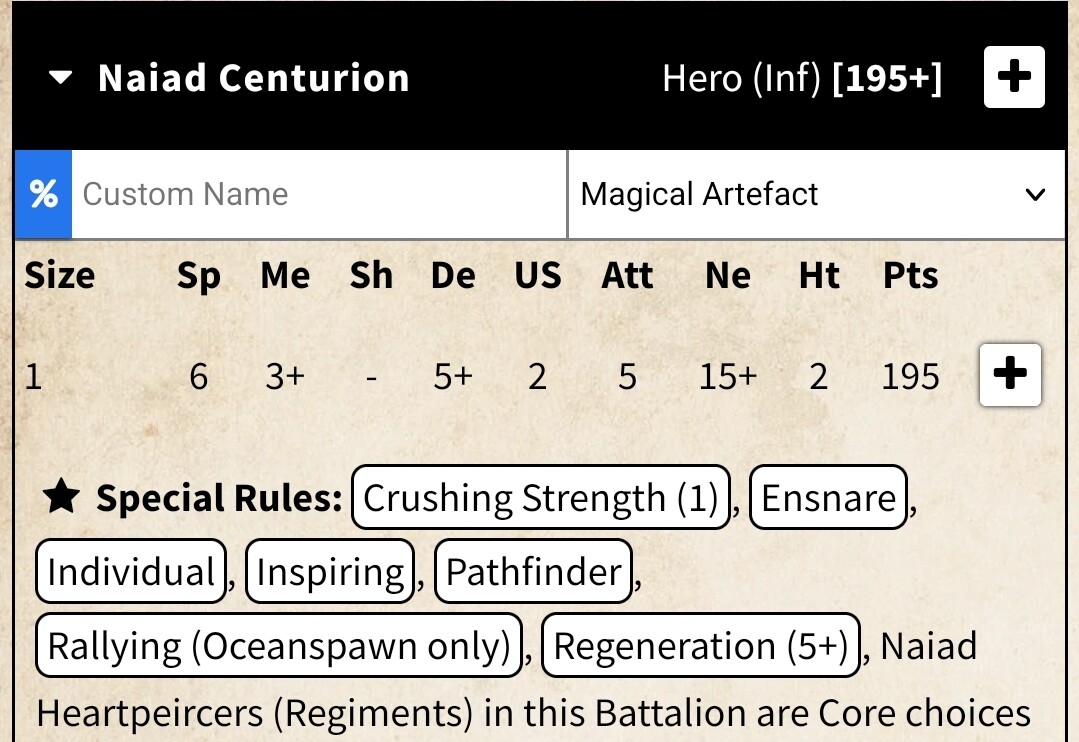Collapse the Naiad Centurion entry triangle
This screenshot has width=1079, height=742.
pyautogui.click(x=61, y=78)
